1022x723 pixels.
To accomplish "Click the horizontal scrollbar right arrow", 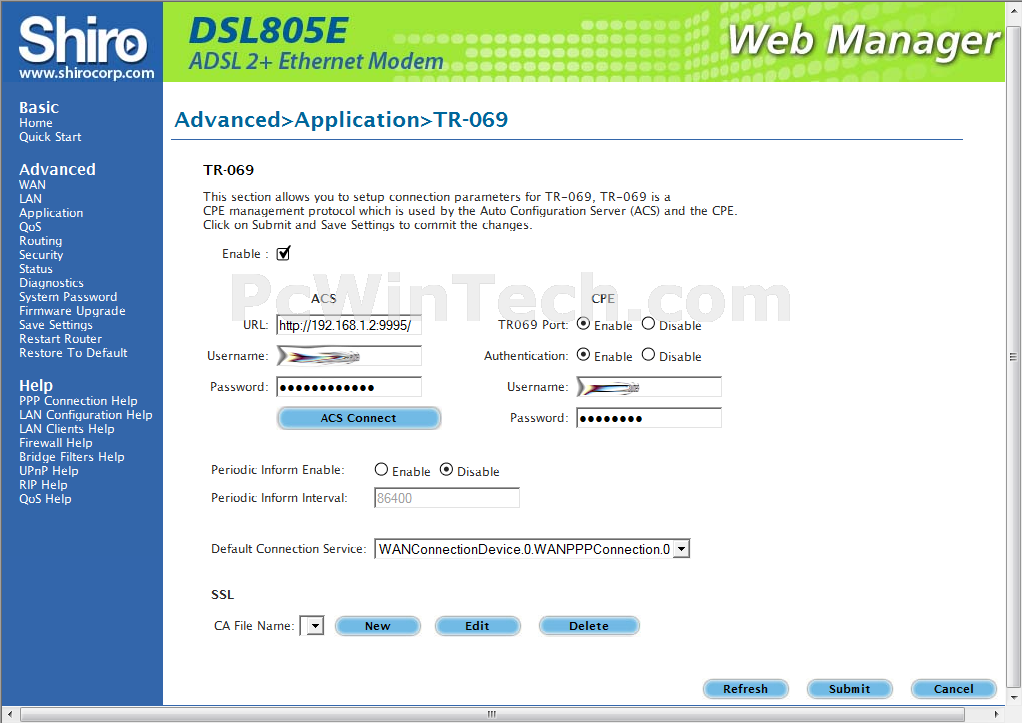I will pos(997,715).
